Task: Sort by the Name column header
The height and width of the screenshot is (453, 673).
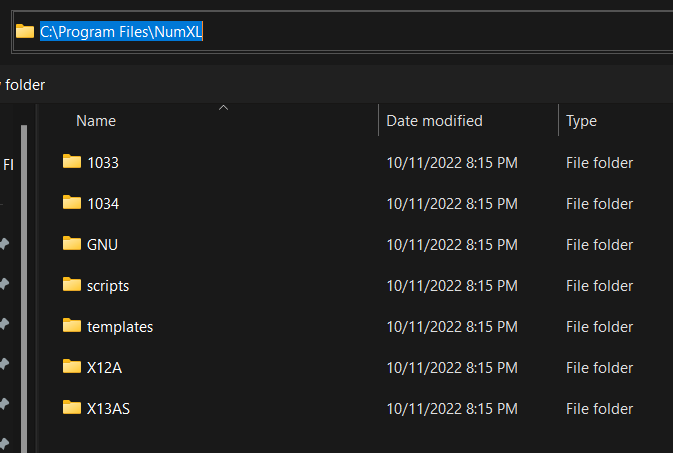Action: [x=96, y=121]
